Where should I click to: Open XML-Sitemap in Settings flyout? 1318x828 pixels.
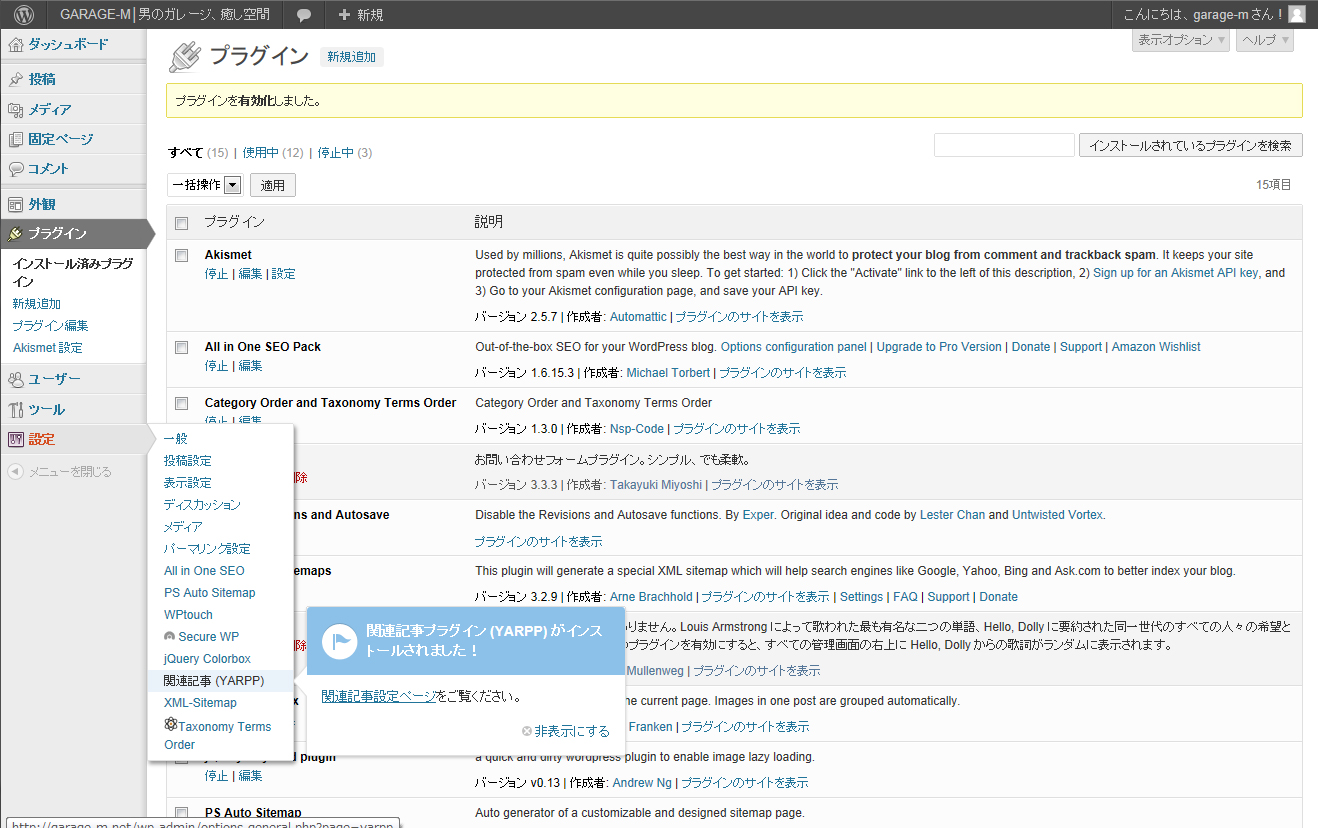point(200,702)
